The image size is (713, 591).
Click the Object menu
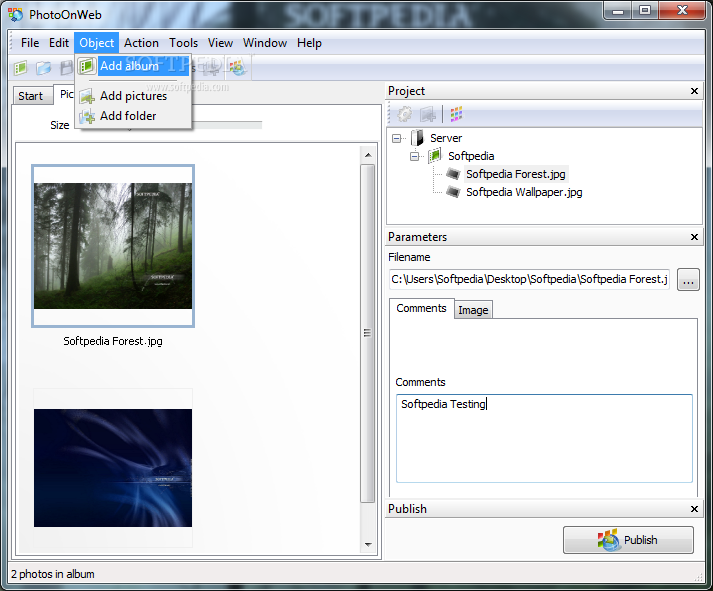pos(96,43)
